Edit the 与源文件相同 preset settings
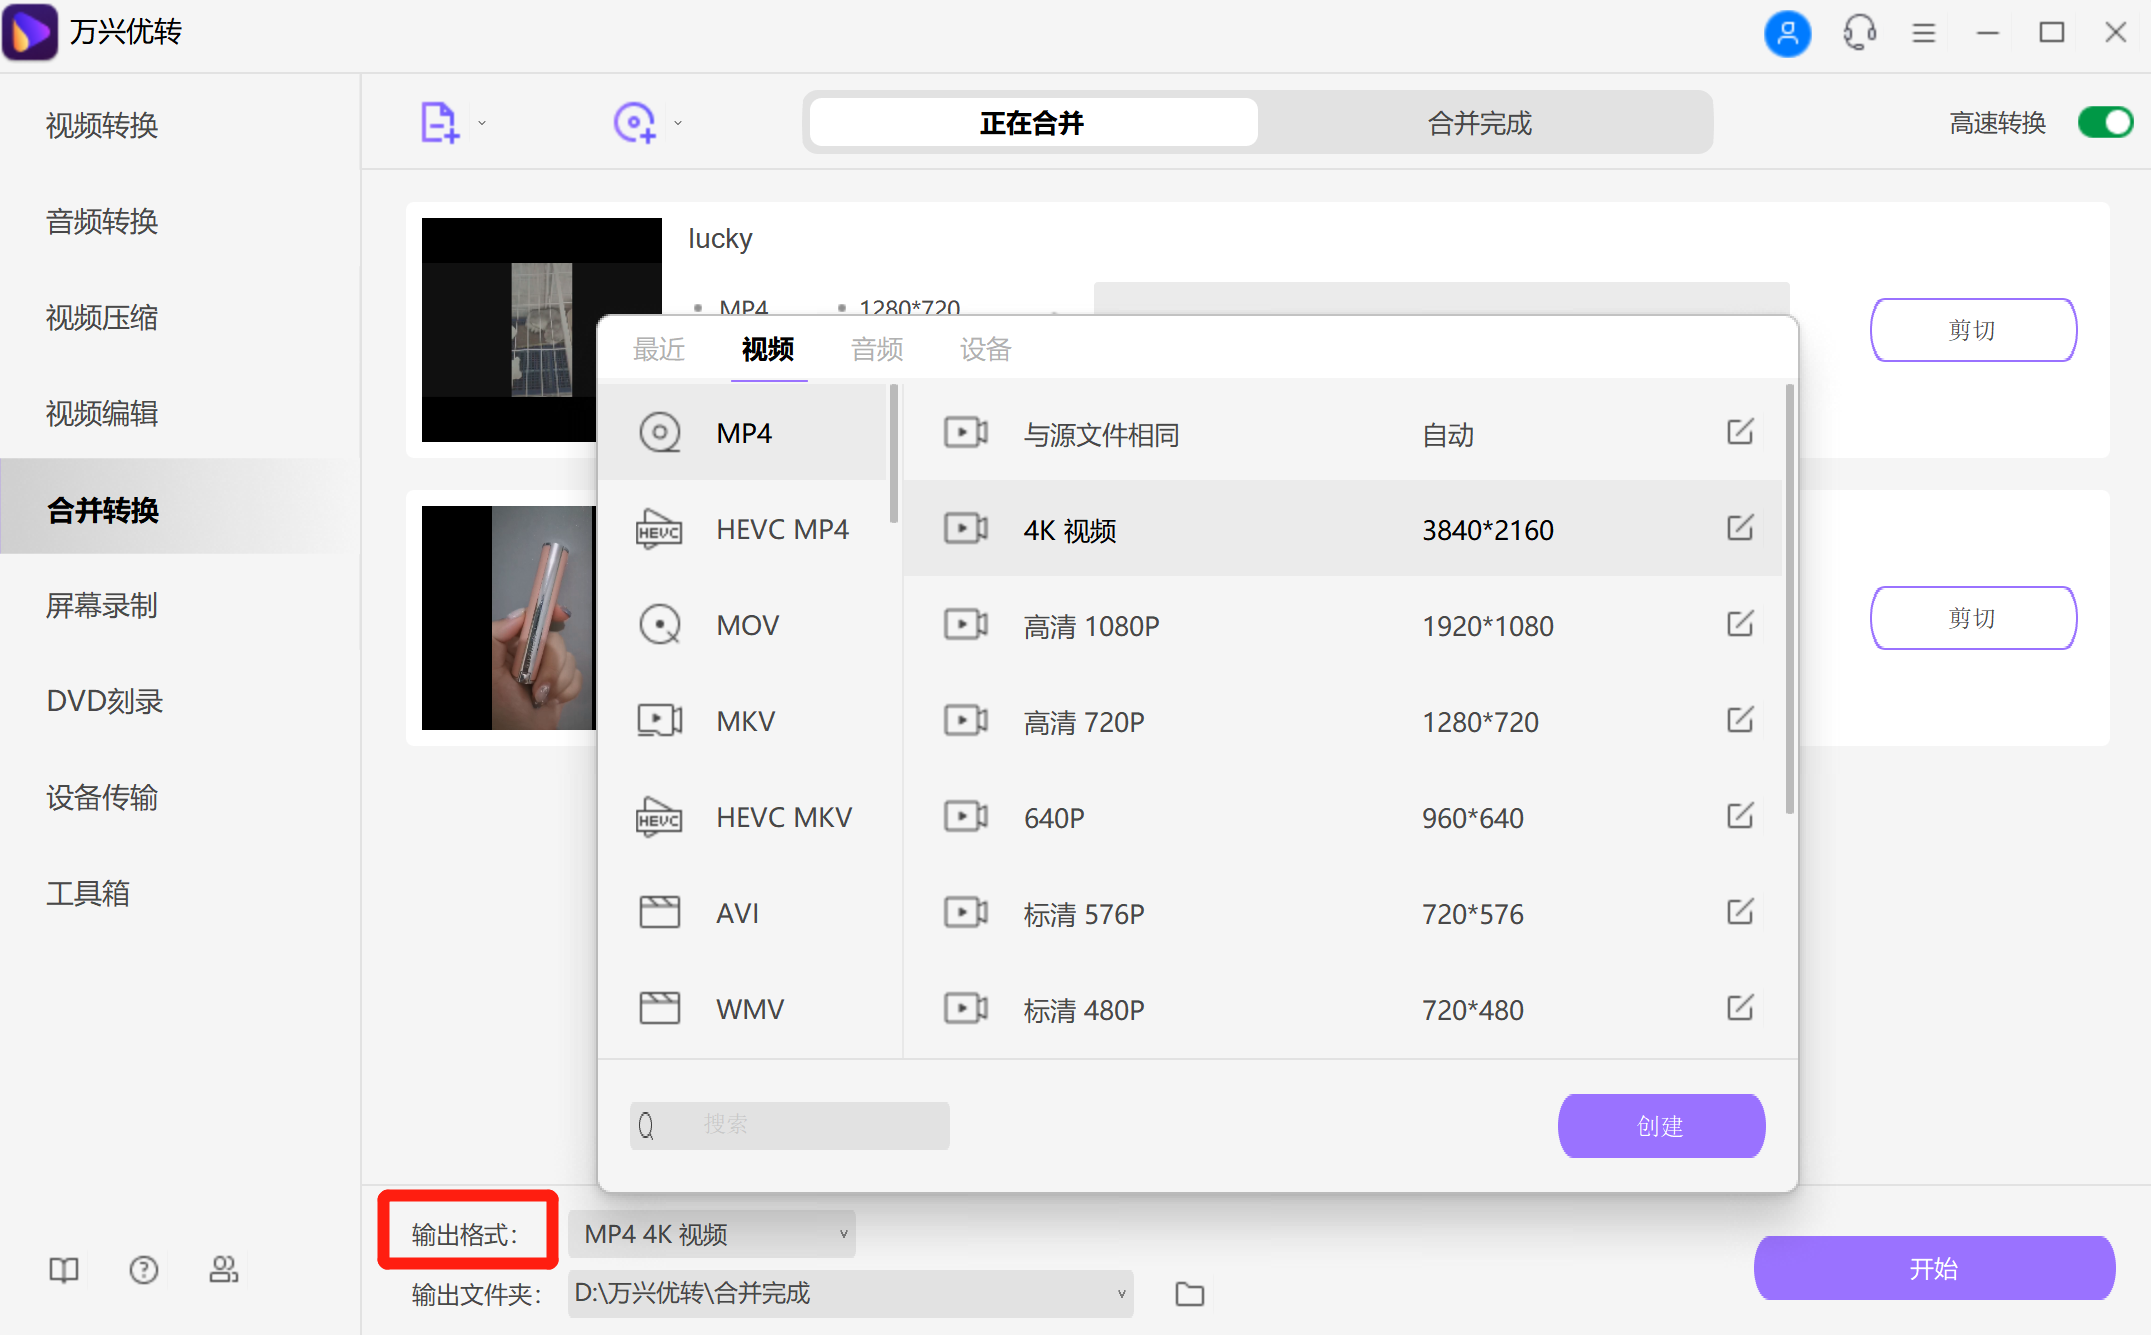 [x=1740, y=433]
